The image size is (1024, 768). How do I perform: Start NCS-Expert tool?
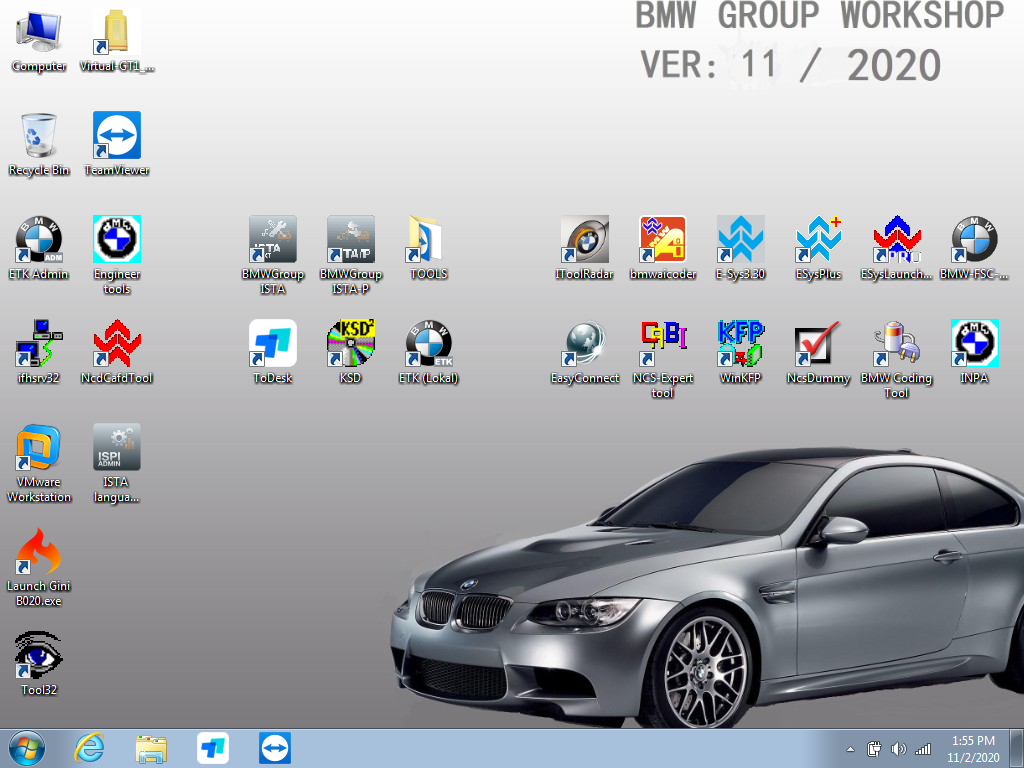(x=663, y=353)
